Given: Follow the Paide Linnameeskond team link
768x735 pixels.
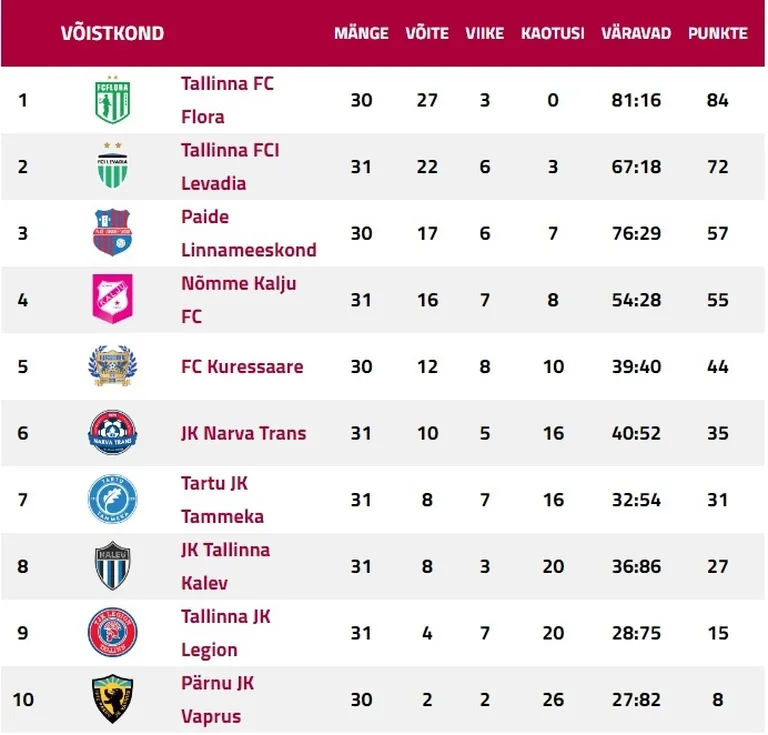Looking at the screenshot, I should (x=249, y=233).
